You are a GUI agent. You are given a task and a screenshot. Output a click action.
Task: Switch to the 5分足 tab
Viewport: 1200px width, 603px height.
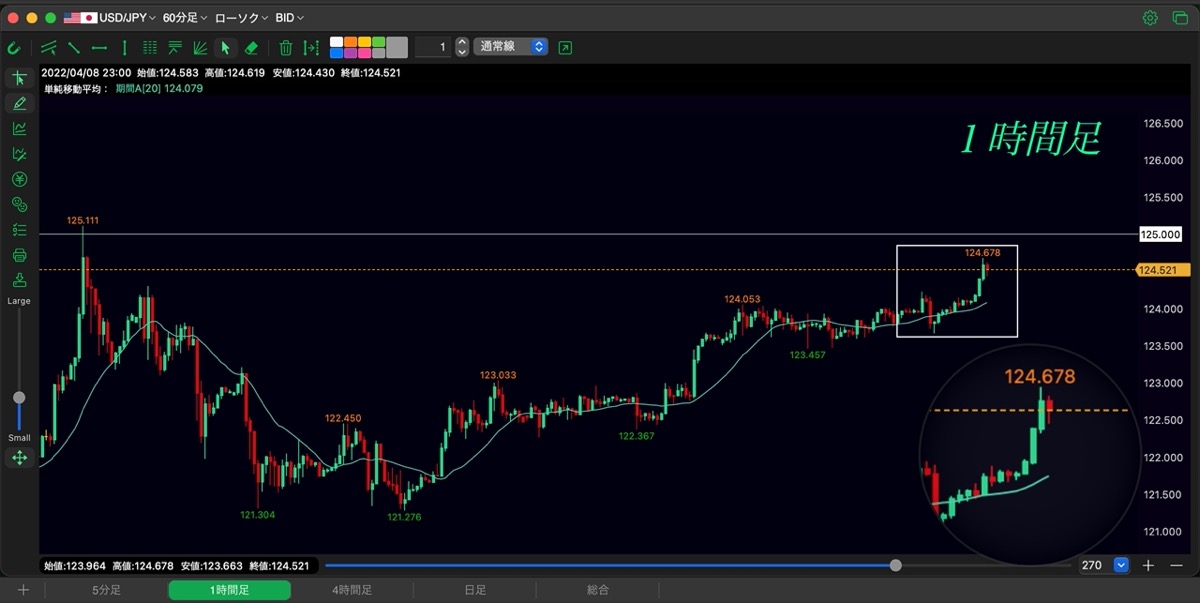tap(107, 590)
